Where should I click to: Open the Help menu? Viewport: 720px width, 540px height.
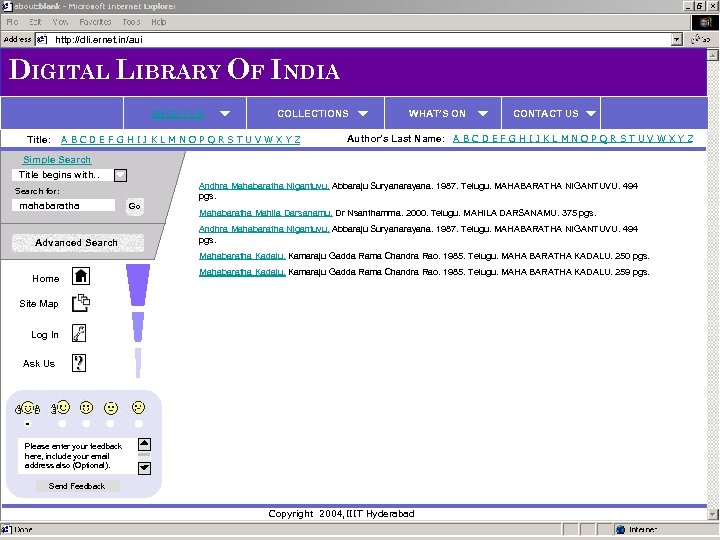(159, 22)
